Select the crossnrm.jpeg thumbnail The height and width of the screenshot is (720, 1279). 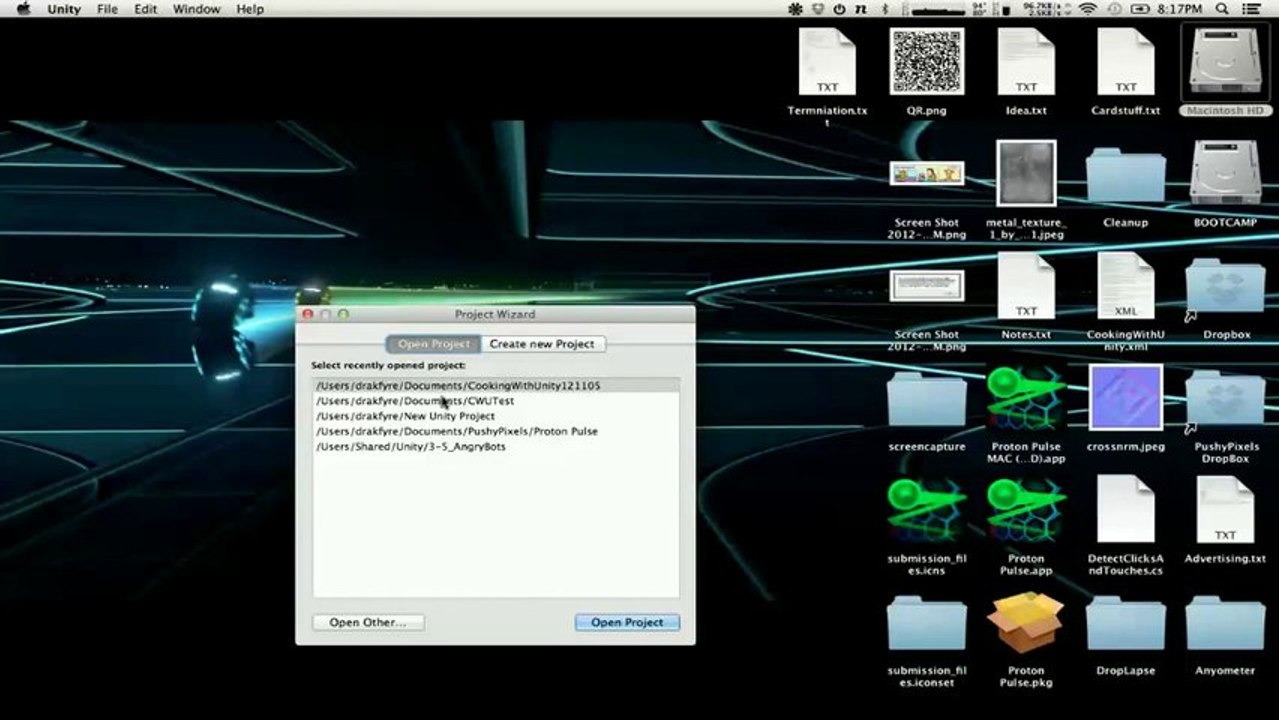point(1126,398)
